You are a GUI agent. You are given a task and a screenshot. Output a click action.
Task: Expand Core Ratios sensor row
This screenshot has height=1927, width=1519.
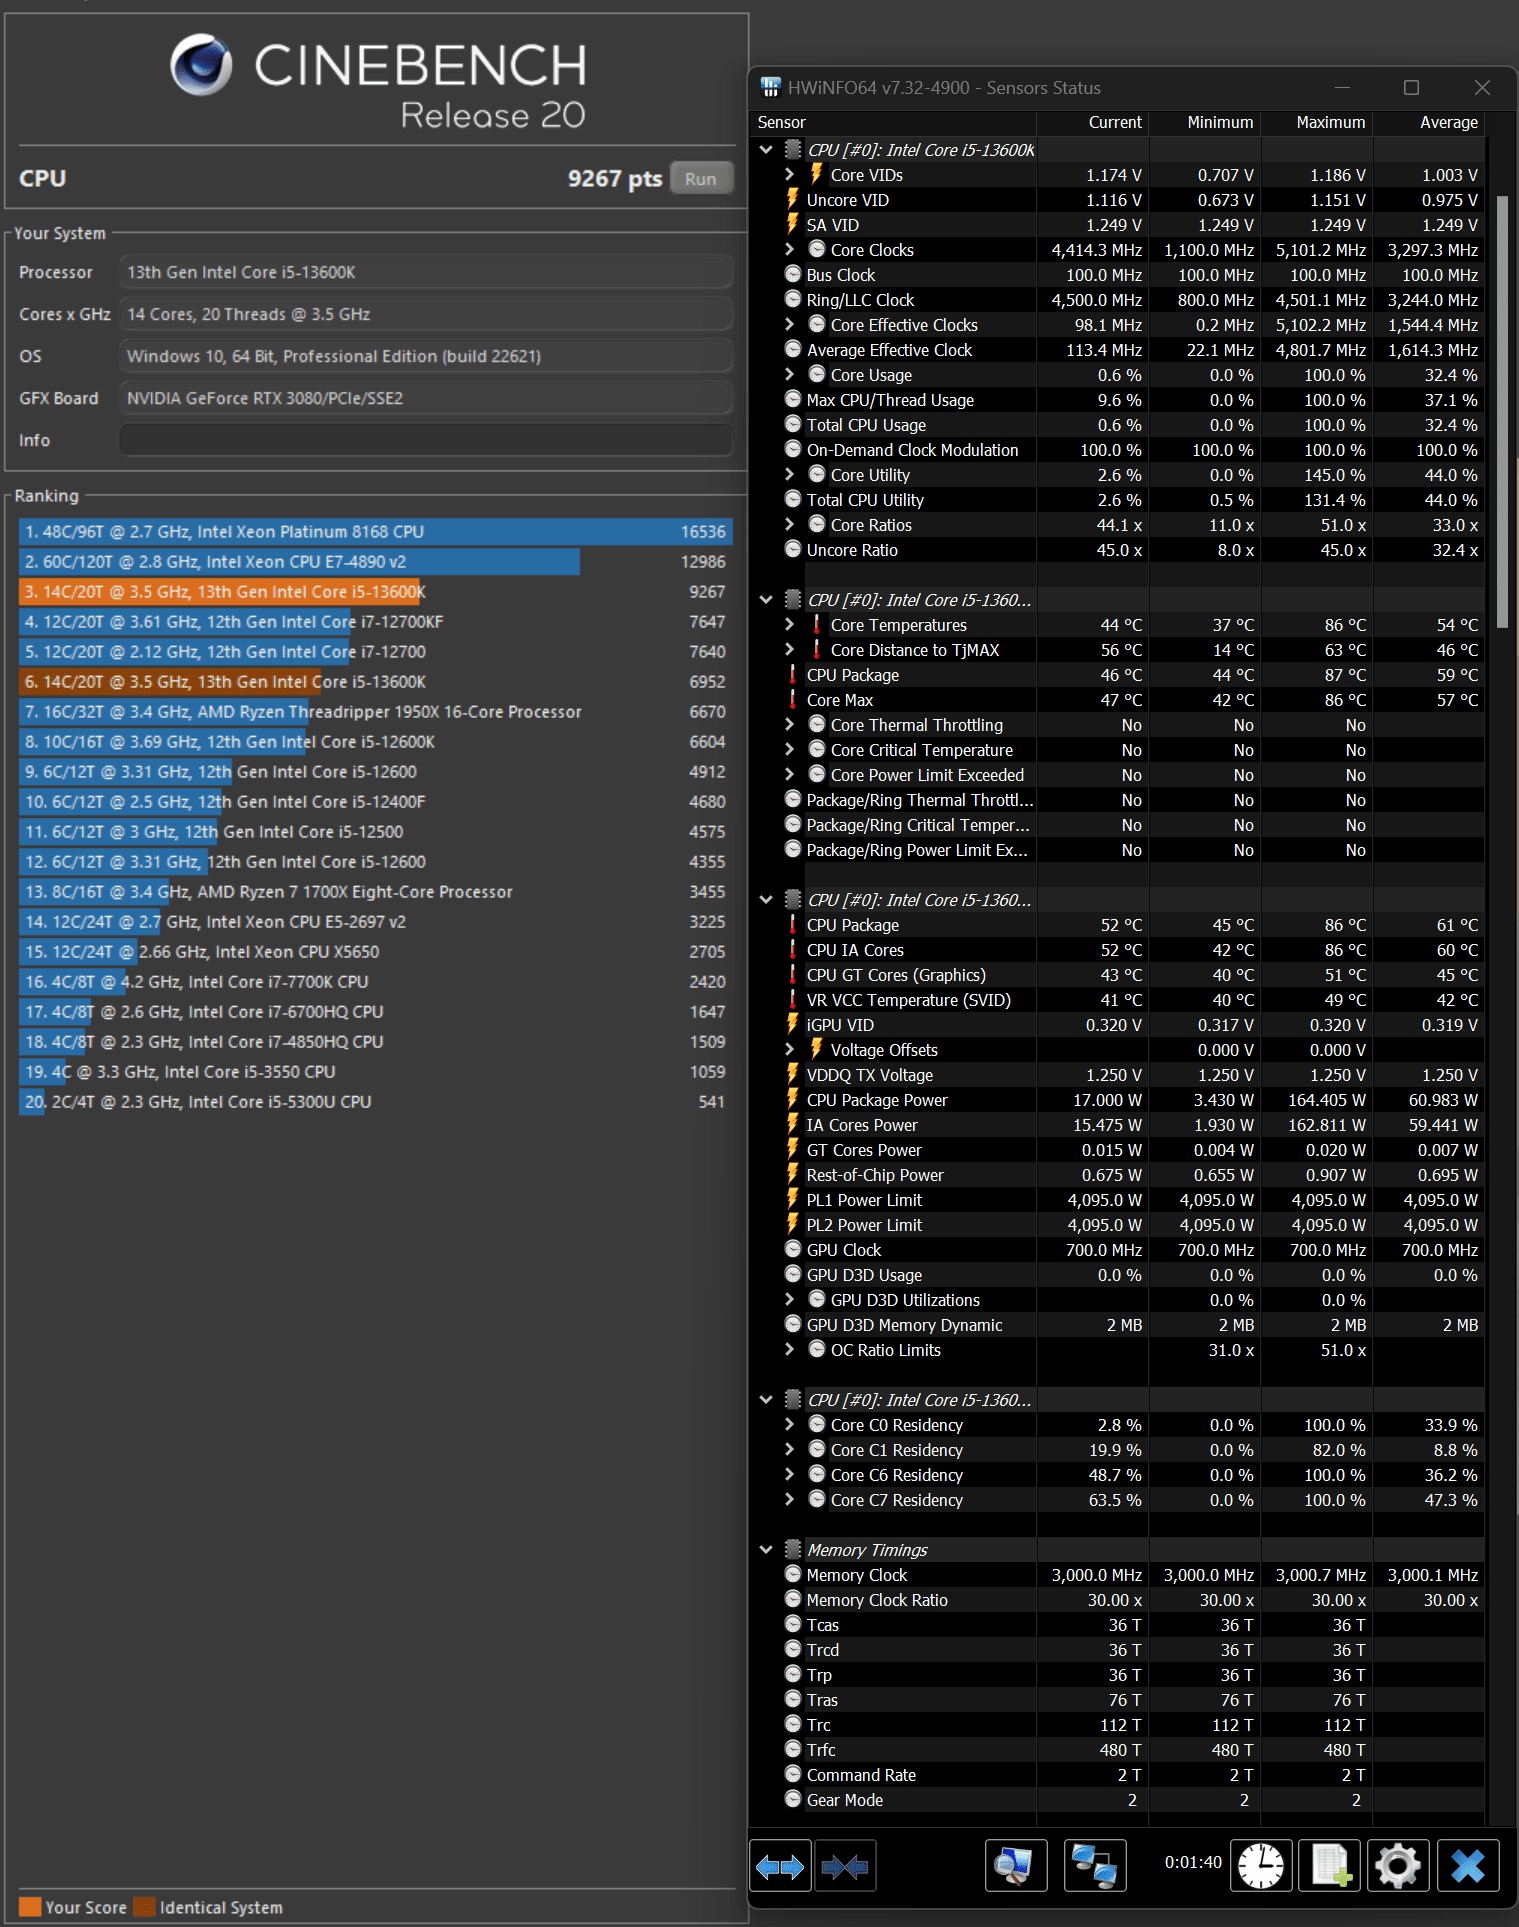pos(789,525)
